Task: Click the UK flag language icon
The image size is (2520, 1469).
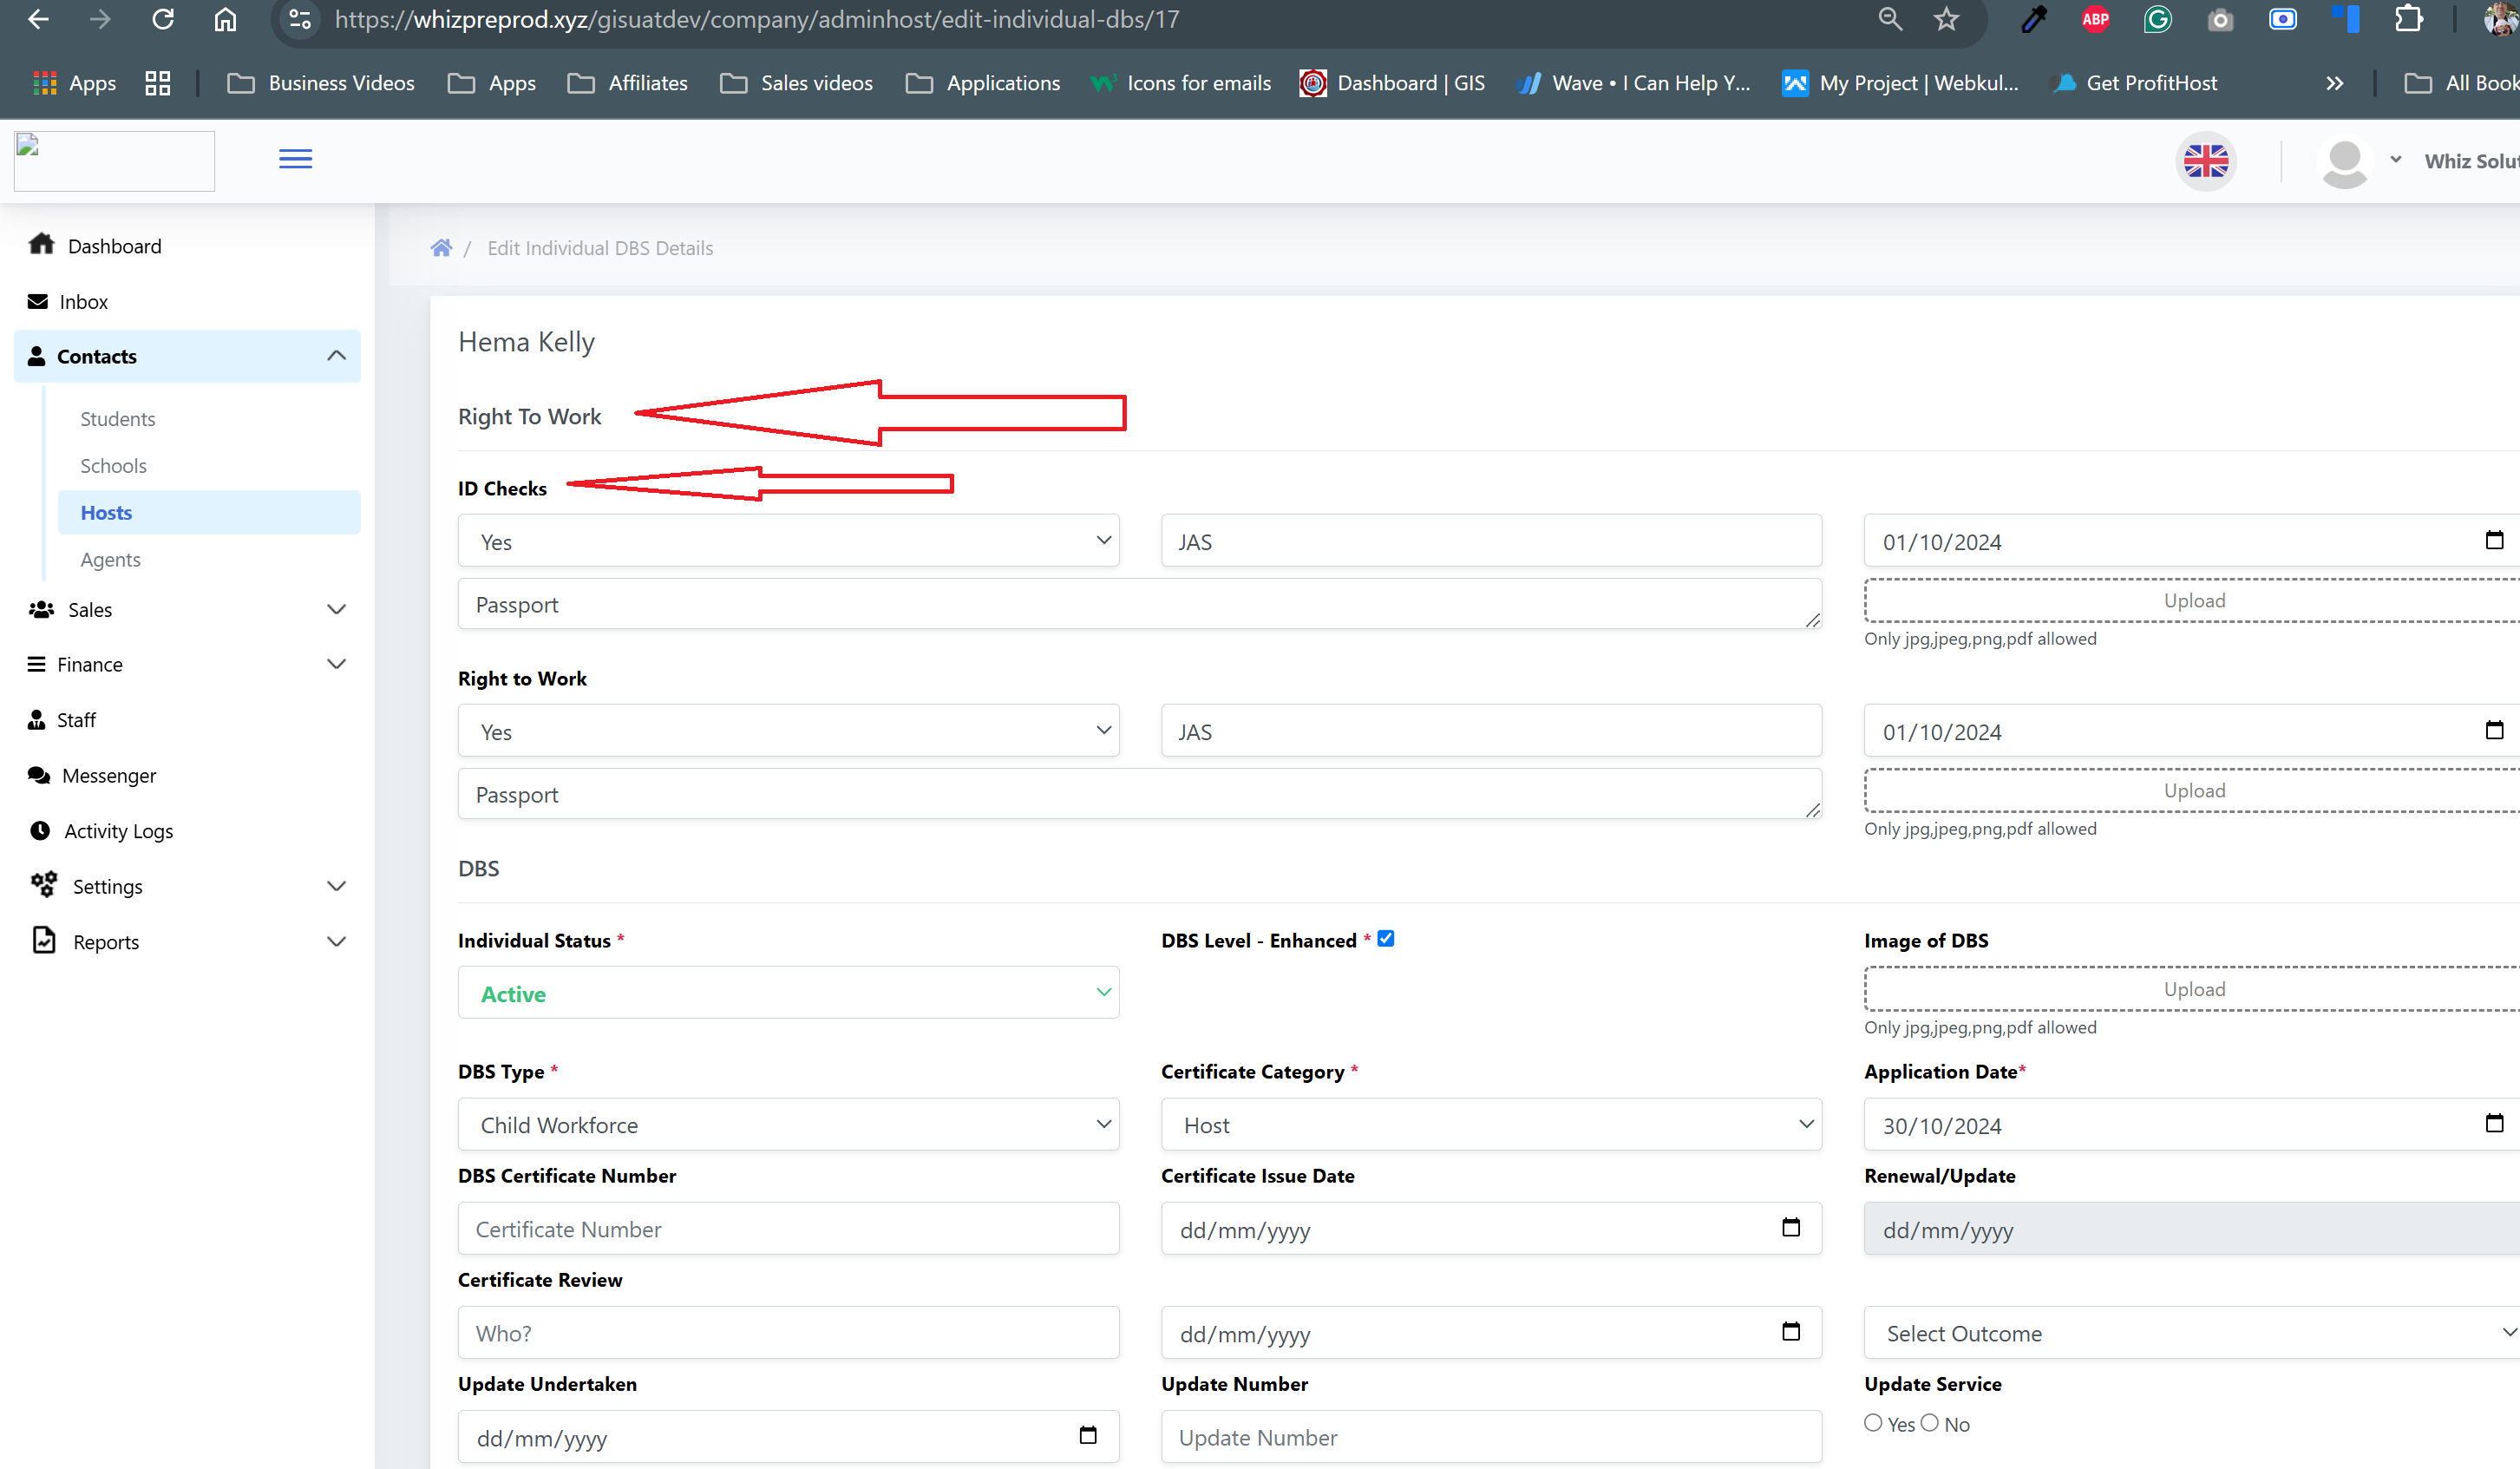Action: [x=2205, y=161]
